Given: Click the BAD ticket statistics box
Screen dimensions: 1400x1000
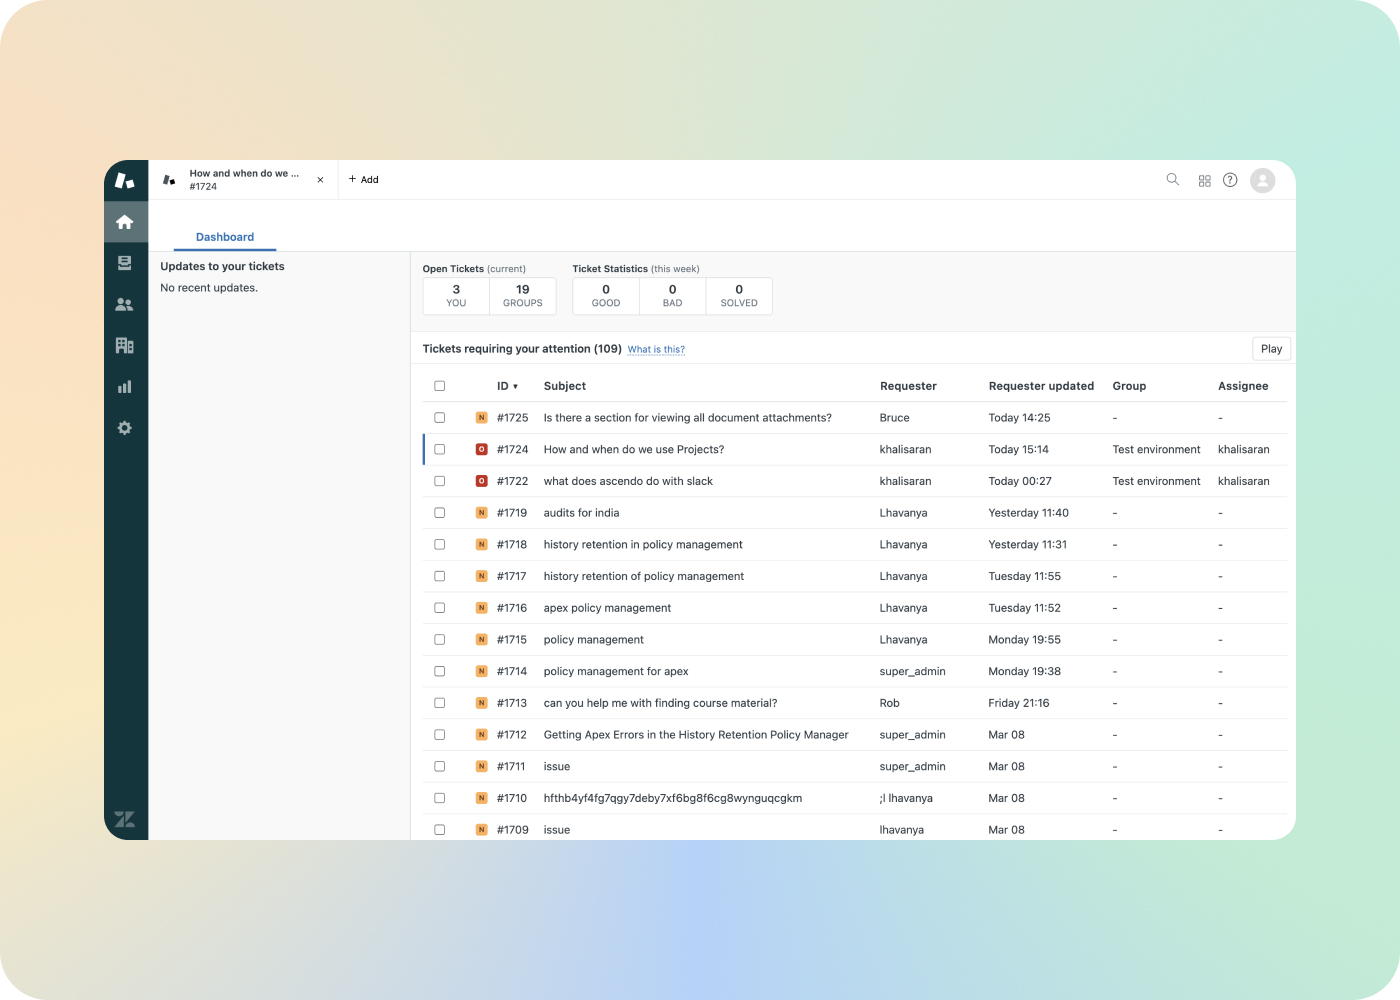Looking at the screenshot, I should (x=672, y=296).
